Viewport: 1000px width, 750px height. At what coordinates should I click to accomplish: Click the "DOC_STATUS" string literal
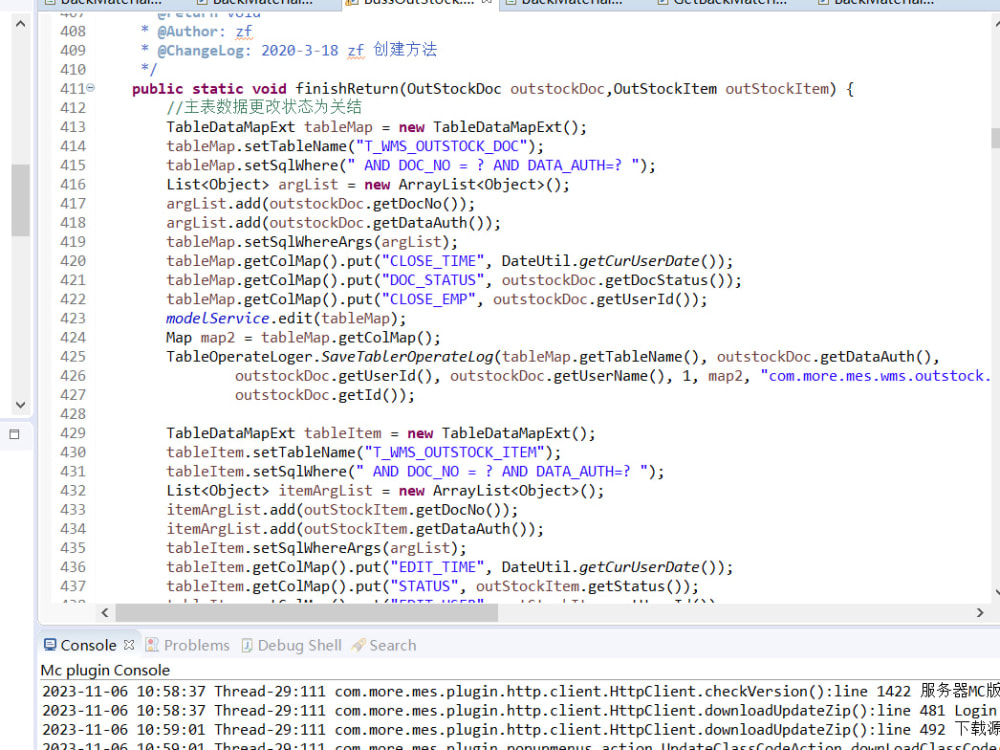click(432, 280)
